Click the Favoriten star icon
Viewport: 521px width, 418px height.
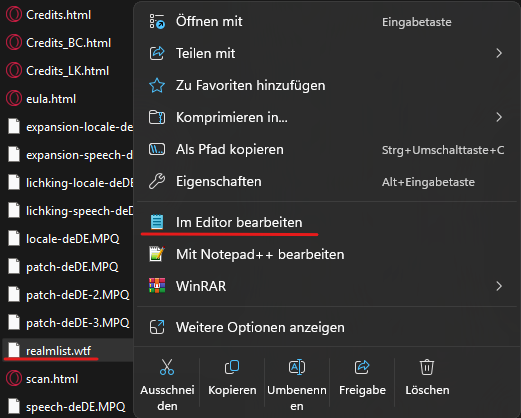(157, 85)
